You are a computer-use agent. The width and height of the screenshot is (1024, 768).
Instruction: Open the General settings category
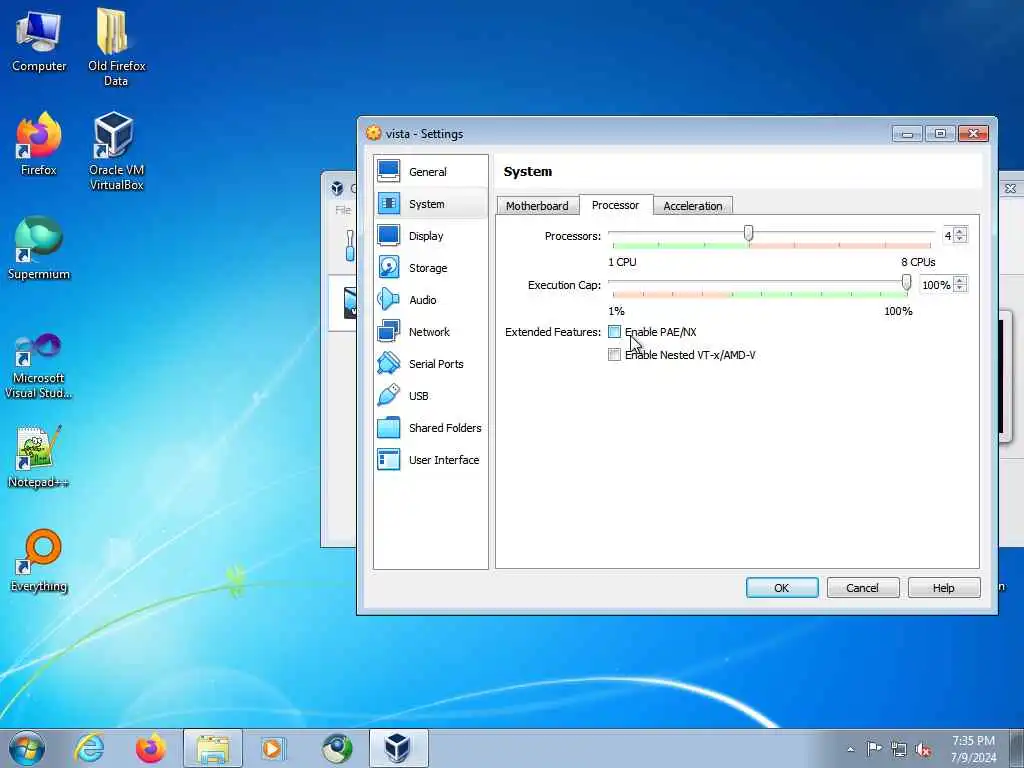(430, 172)
